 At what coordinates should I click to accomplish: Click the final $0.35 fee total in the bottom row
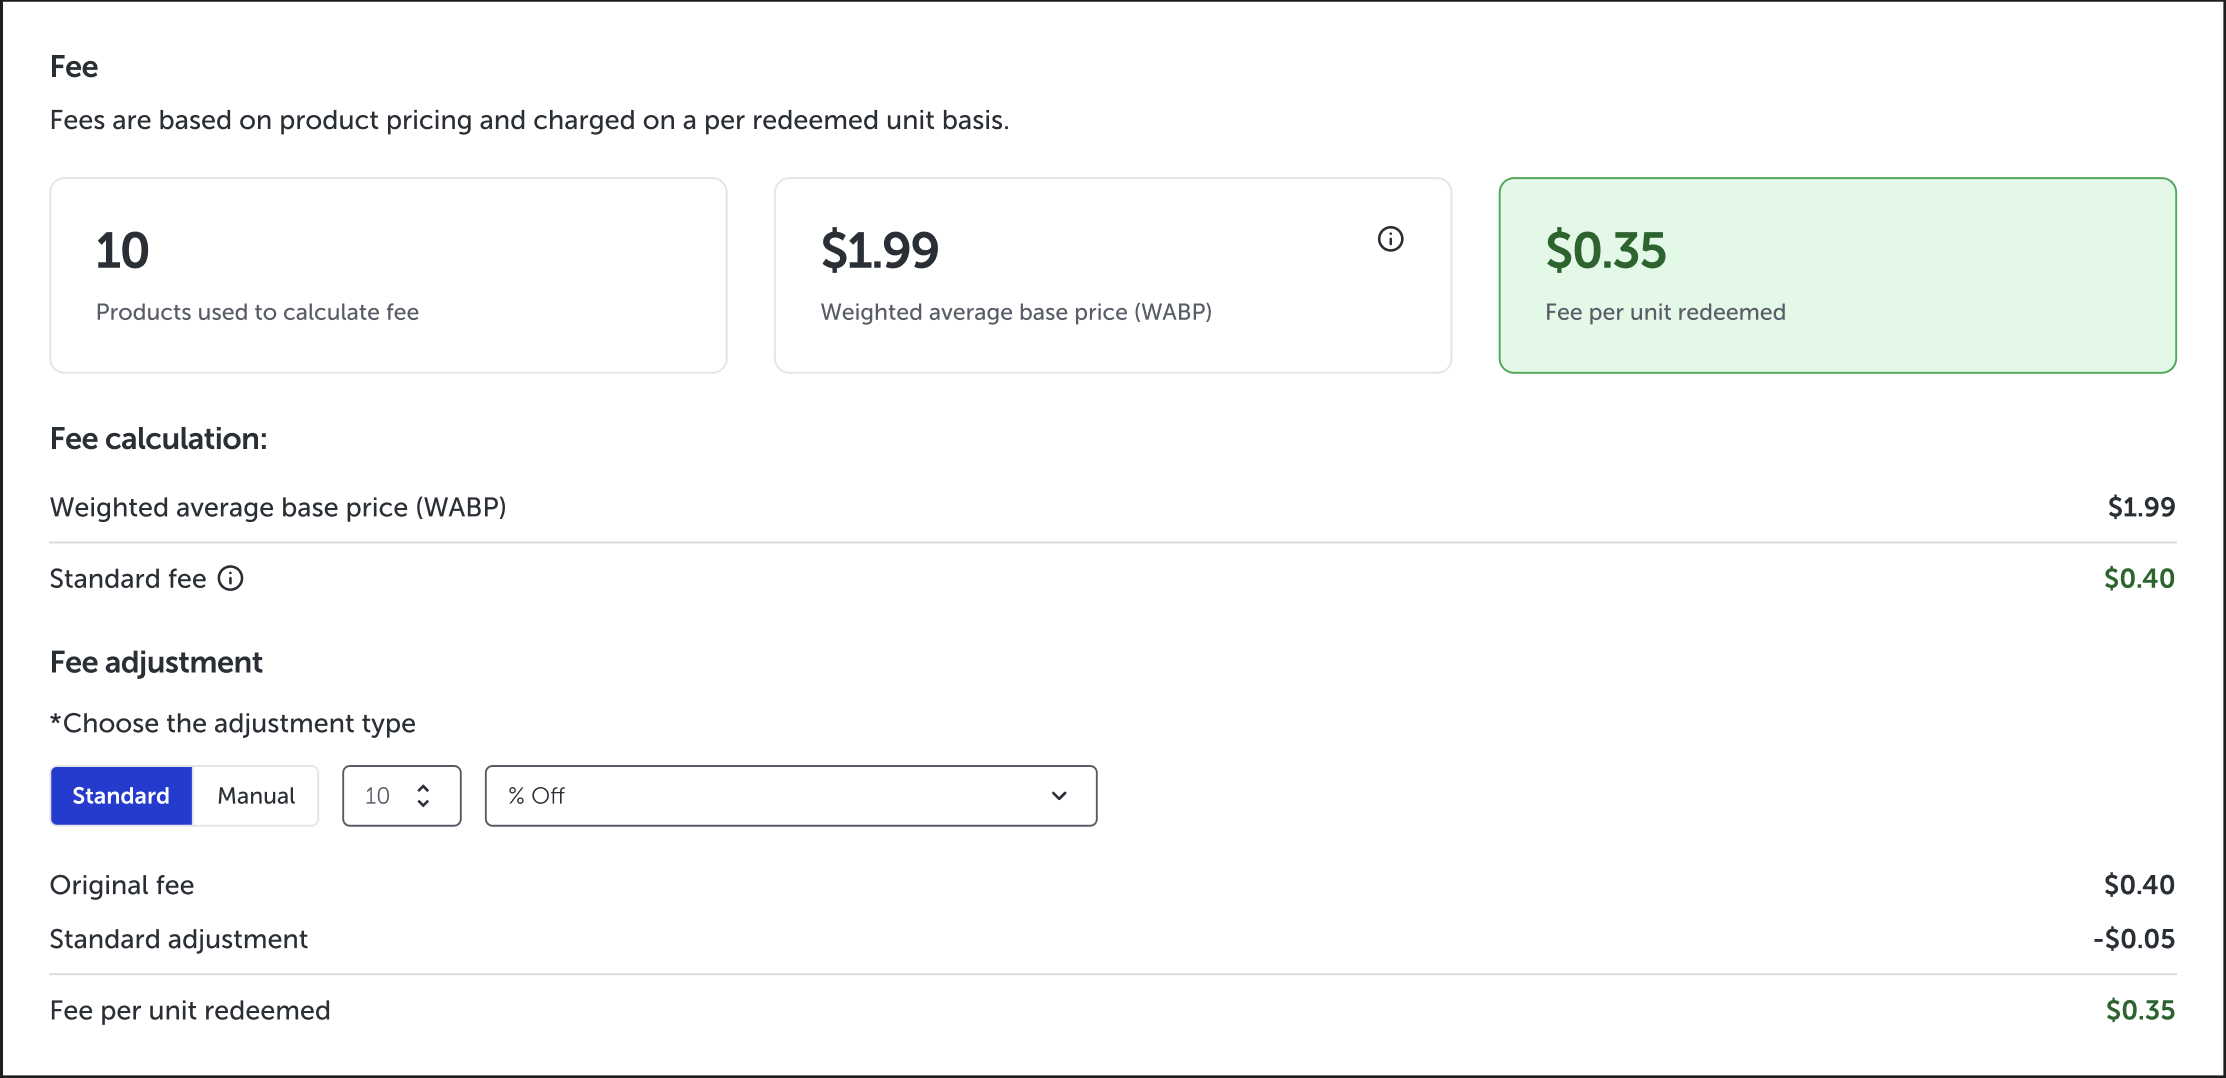(x=2140, y=1011)
